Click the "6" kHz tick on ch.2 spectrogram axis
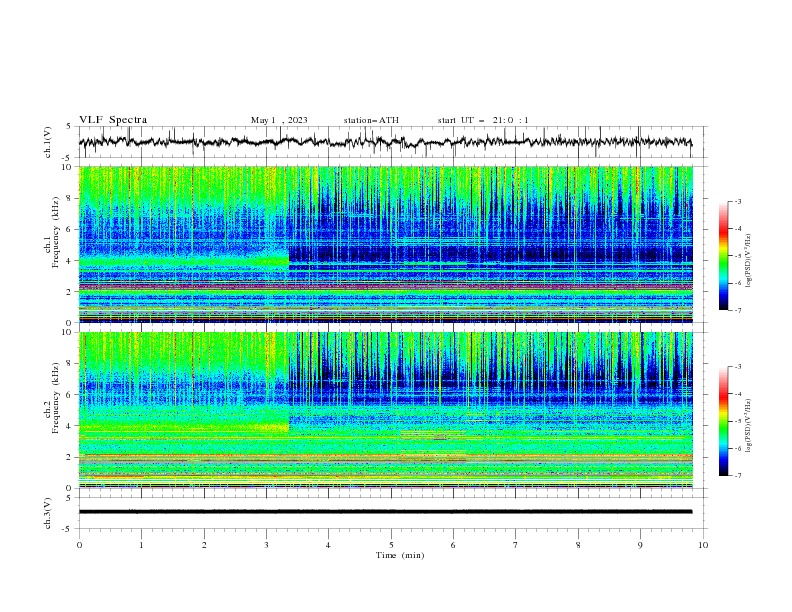The height and width of the screenshot is (612, 792). pyautogui.click(x=71, y=395)
